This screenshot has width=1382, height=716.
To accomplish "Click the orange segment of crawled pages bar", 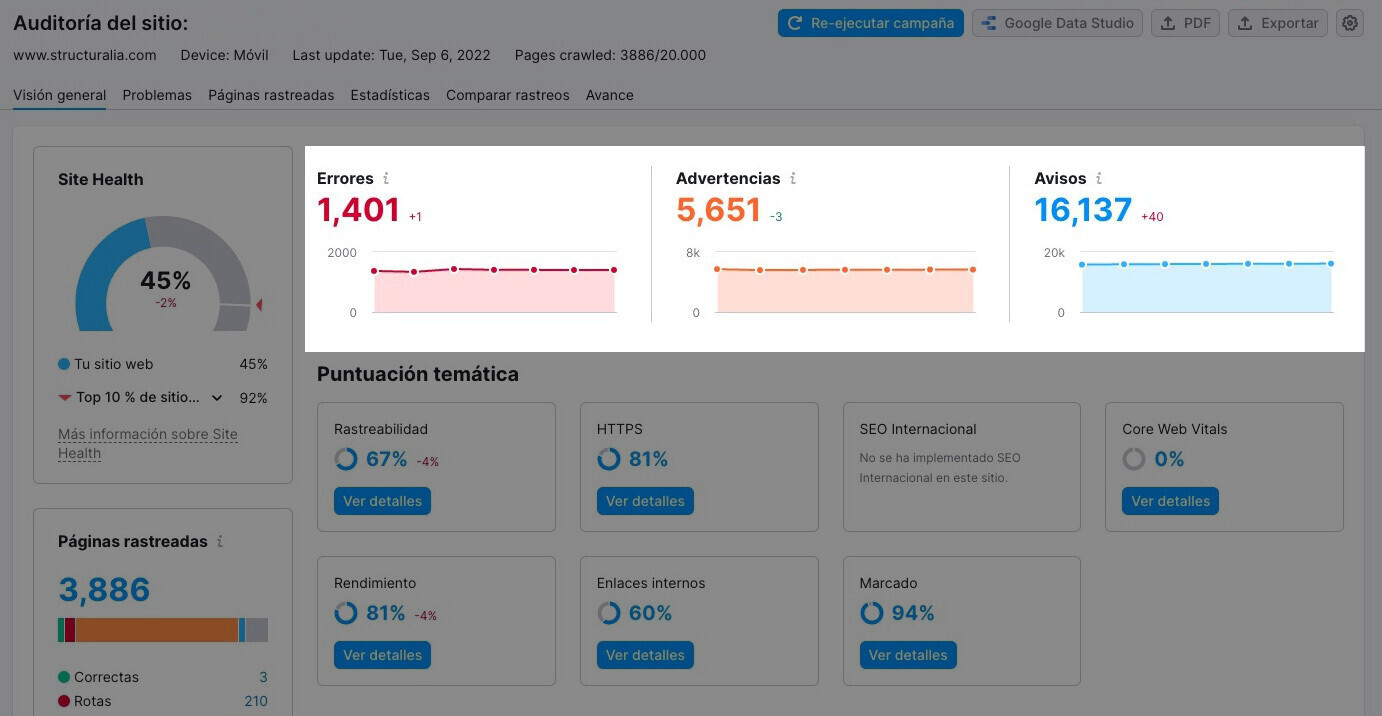I will pyautogui.click(x=157, y=630).
